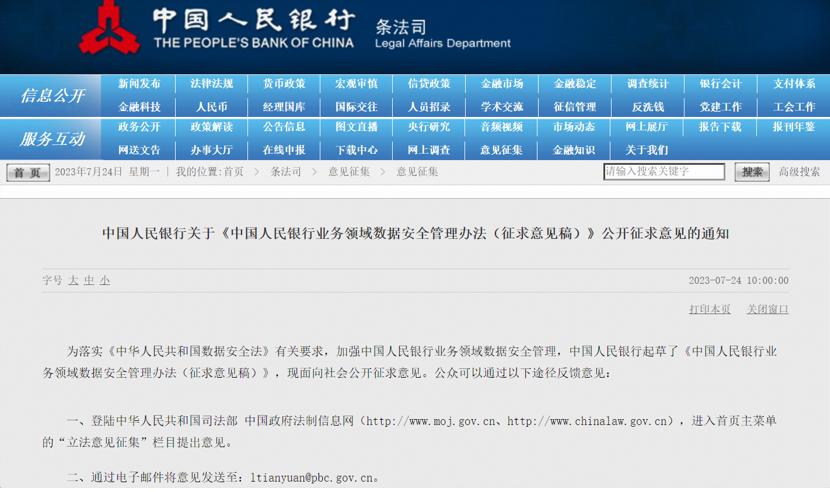Open the 反洗钱 menu item
This screenshot has height=492, width=830.
(647, 107)
